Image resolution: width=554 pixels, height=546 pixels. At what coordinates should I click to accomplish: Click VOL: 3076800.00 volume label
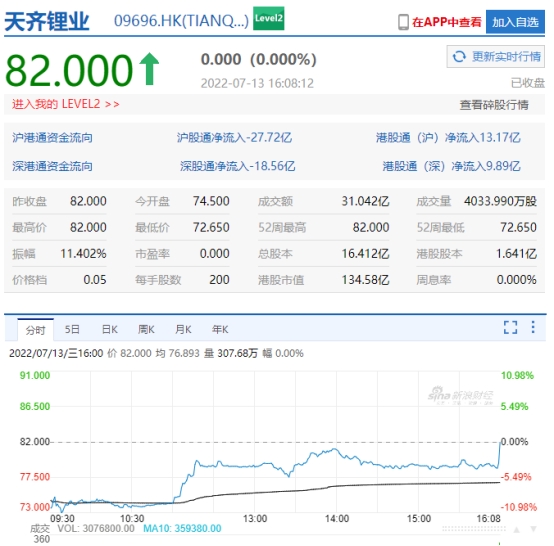coord(96,528)
